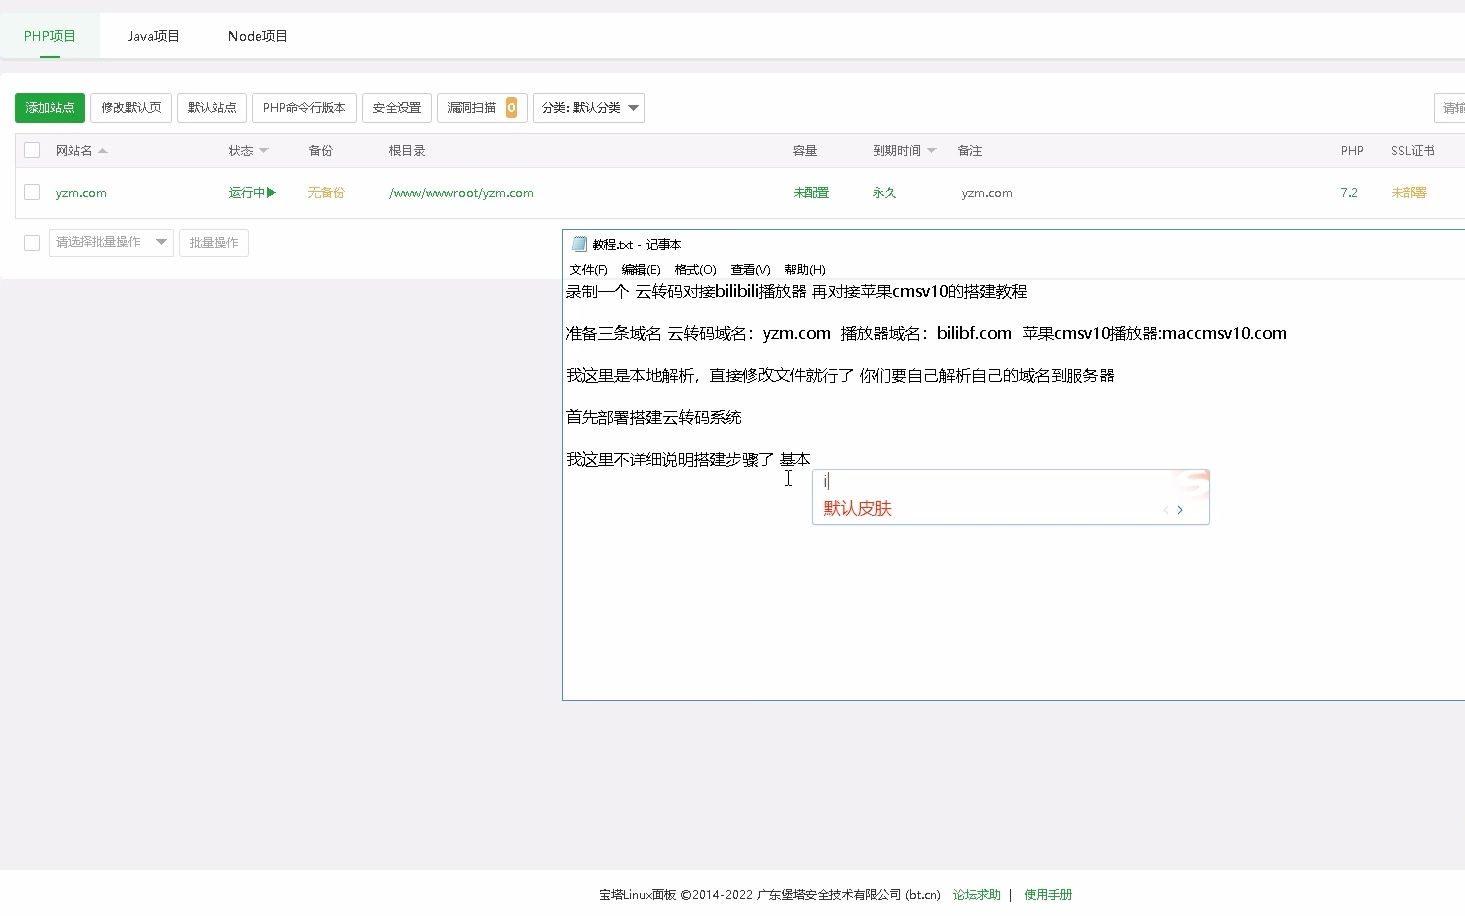This screenshot has width=1465, height=916.
Task: Click the 未部署 SSL certificate link
Action: pyautogui.click(x=1409, y=193)
